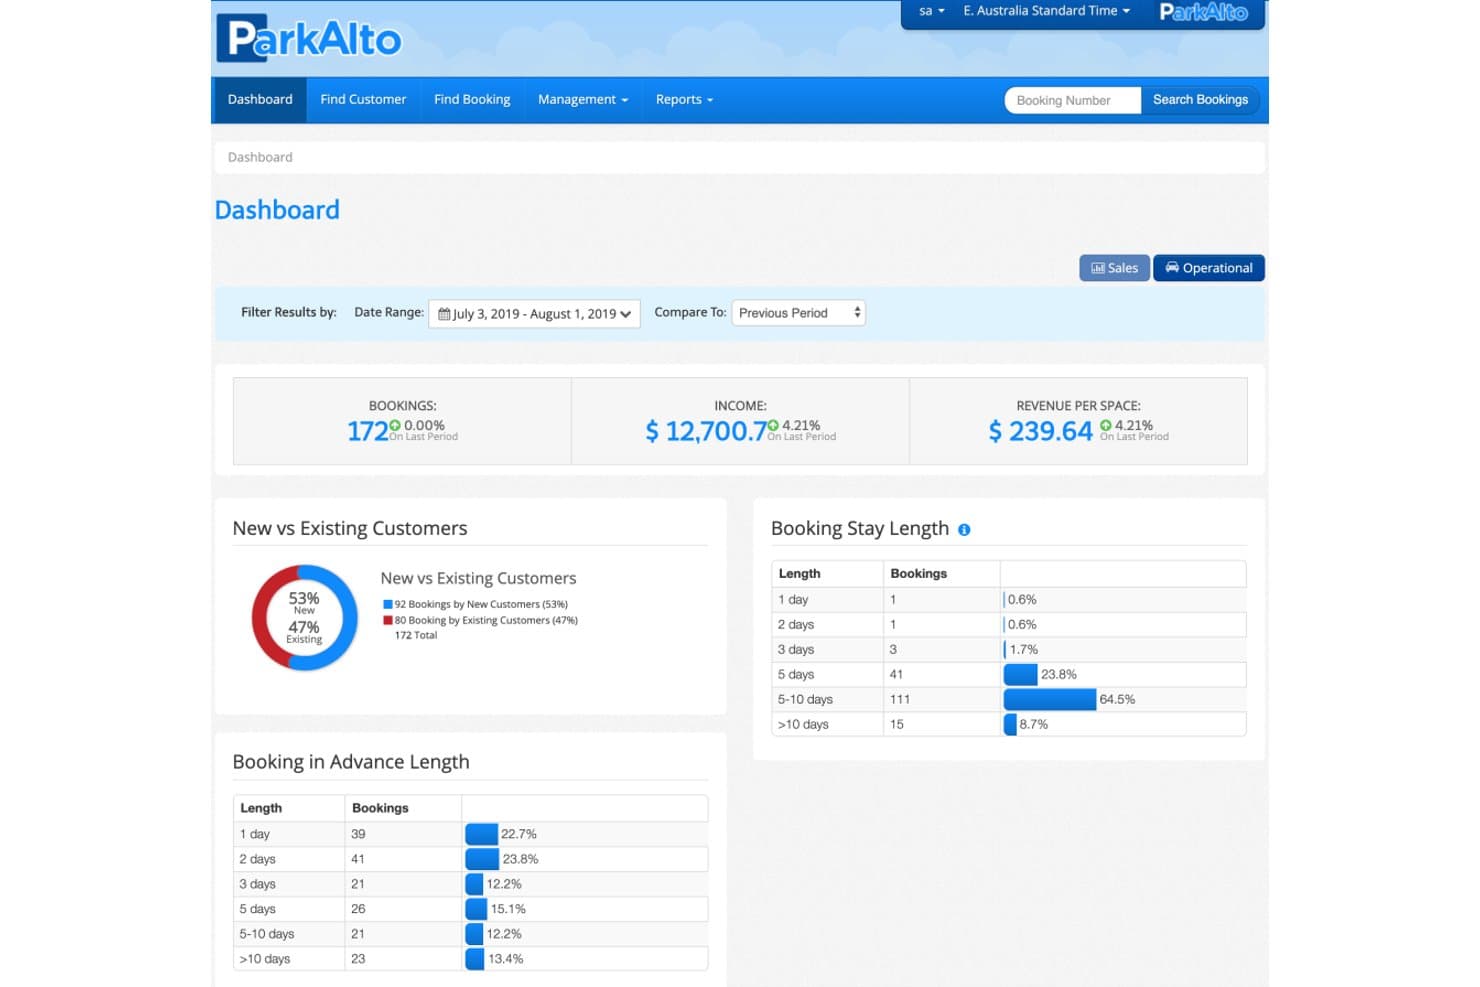Screen dimensions: 1480x987
Task: Click the 23.8% bar in Booking in Advance Length
Action: pos(482,859)
